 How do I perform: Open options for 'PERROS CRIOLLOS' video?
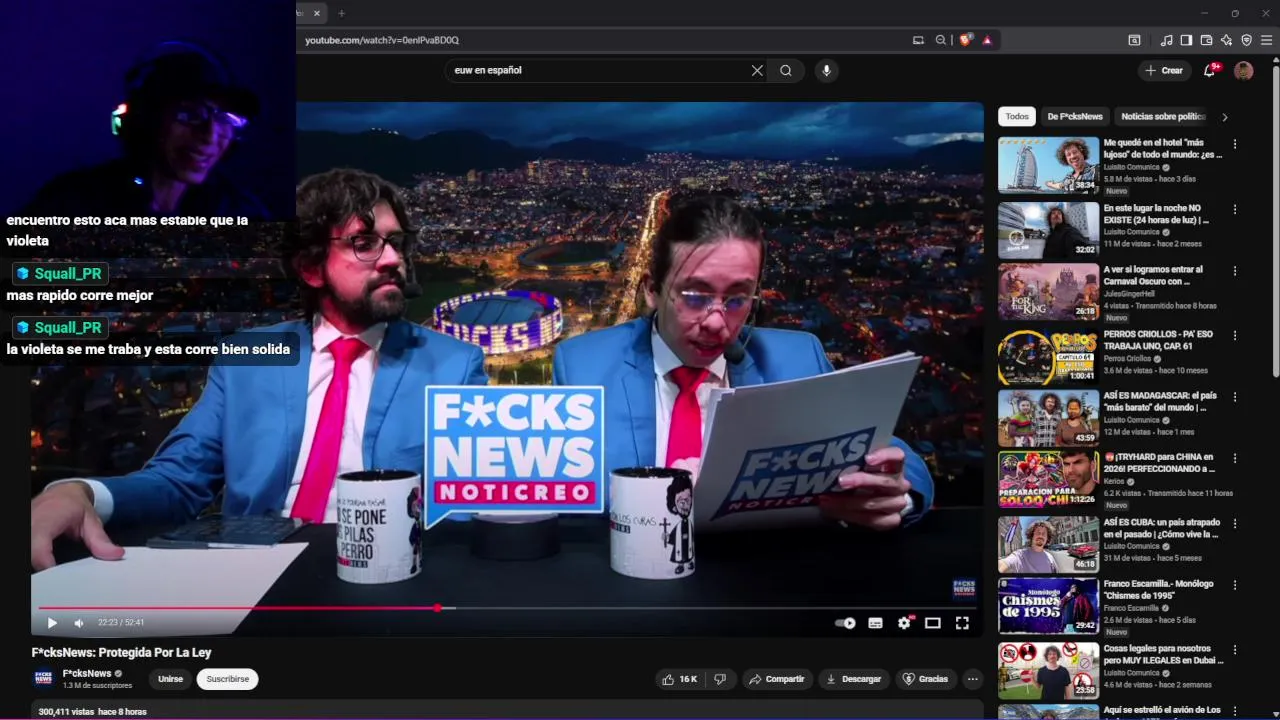1235,336
